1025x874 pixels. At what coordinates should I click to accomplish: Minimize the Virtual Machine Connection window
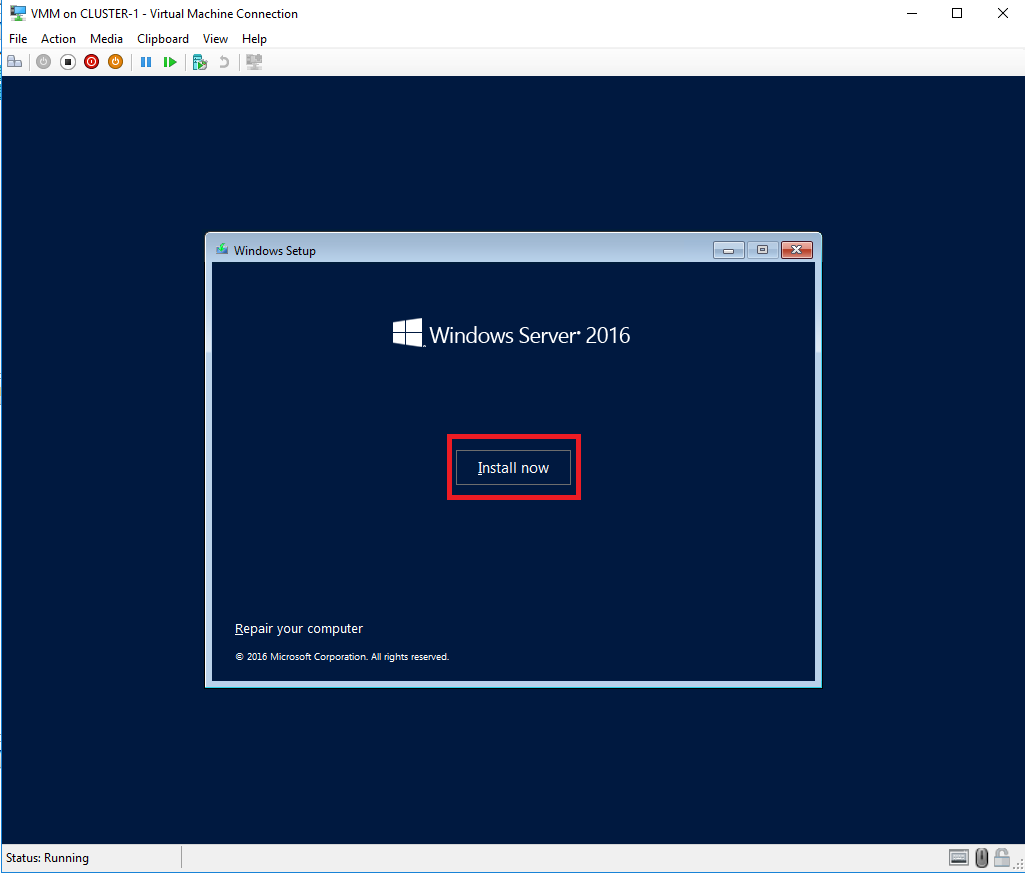[912, 13]
